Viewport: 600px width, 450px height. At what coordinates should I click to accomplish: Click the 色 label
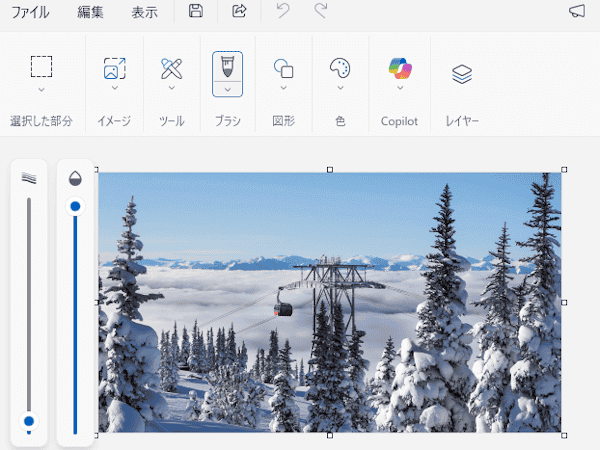point(340,121)
